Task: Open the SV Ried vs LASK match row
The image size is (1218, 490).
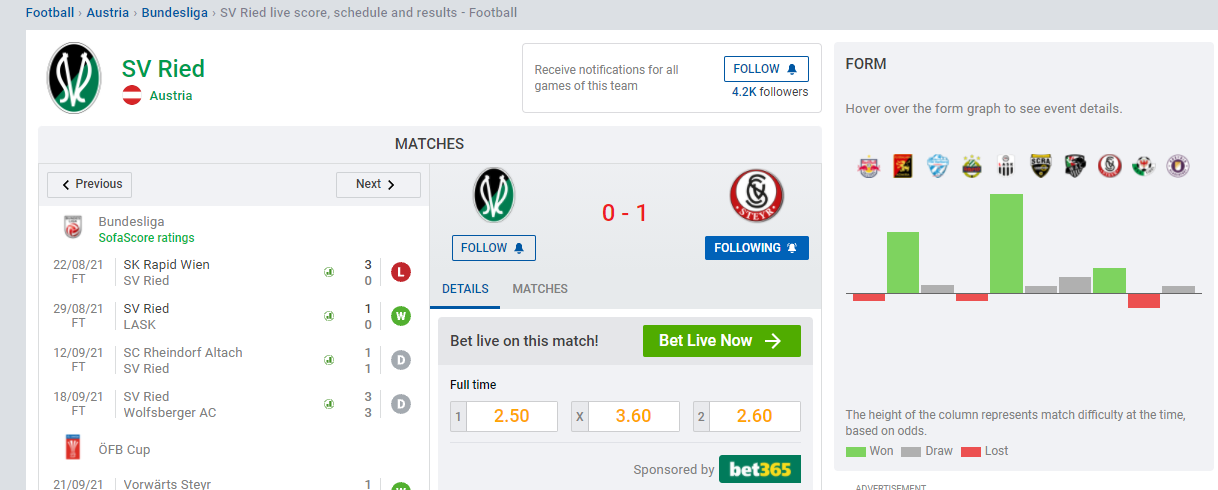Action: point(233,316)
